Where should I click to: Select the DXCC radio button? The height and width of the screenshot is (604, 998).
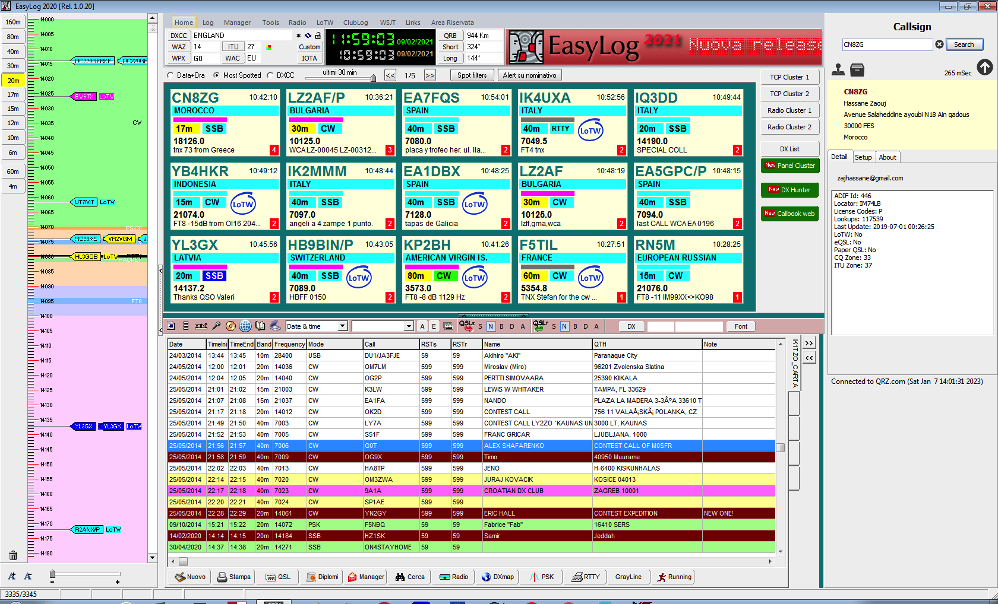tap(271, 75)
